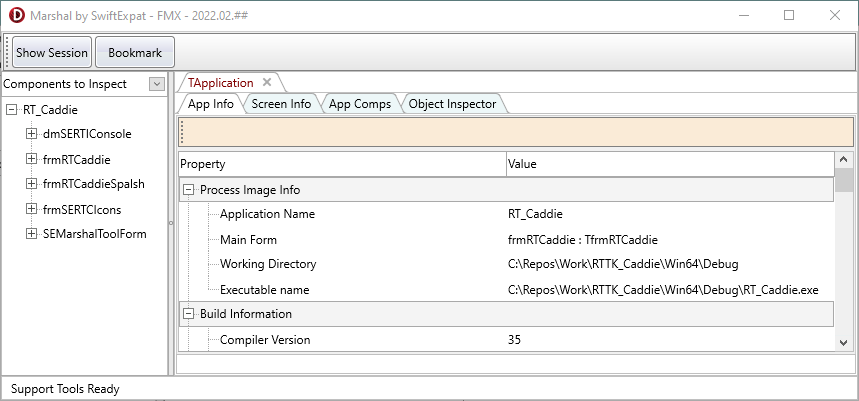Collapse the Build Information group
Viewport: 859px width, 401px height.
tap(189, 314)
